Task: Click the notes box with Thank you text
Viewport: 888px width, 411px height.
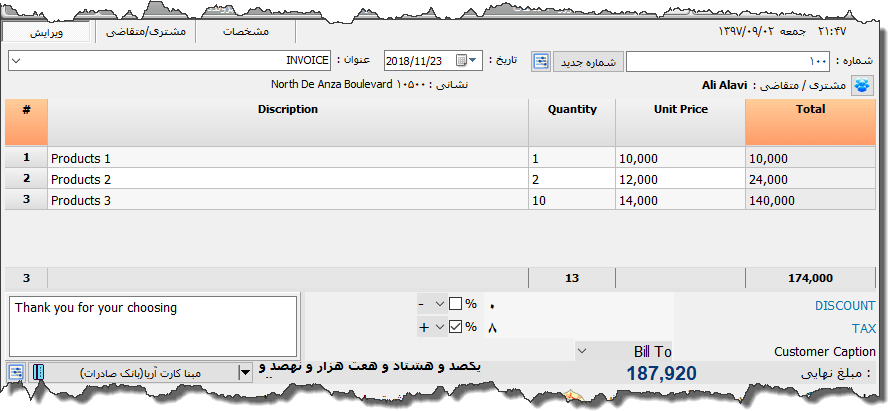Action: 153,327
